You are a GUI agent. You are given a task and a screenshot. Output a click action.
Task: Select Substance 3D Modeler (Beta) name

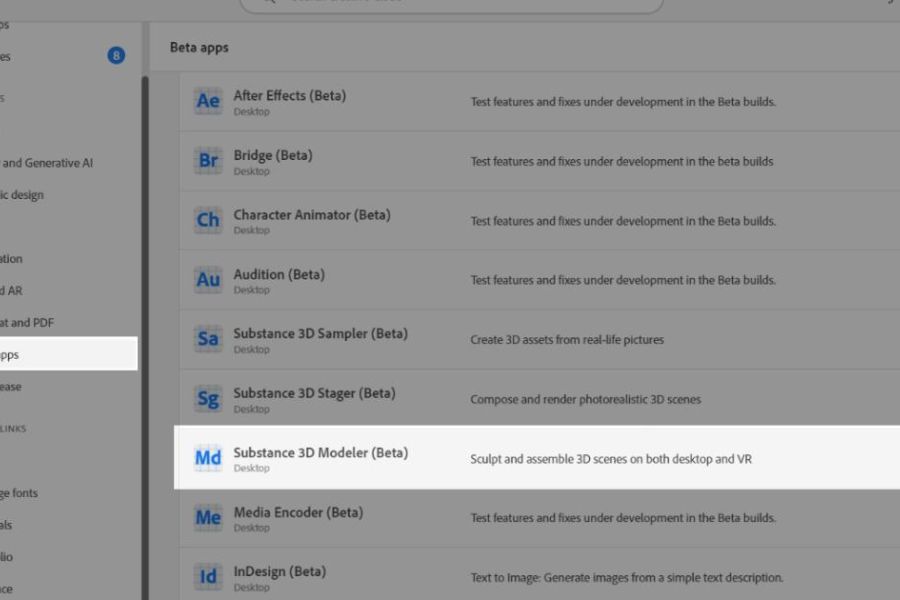[x=320, y=453]
